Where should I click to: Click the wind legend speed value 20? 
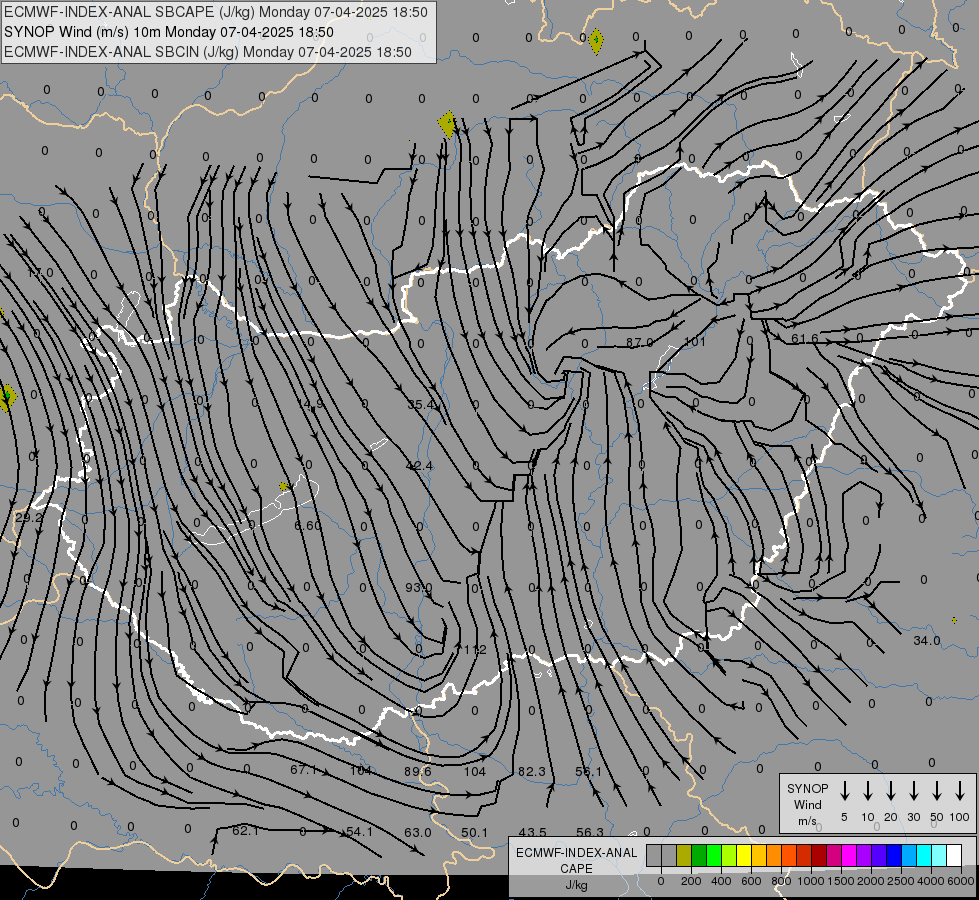(891, 817)
